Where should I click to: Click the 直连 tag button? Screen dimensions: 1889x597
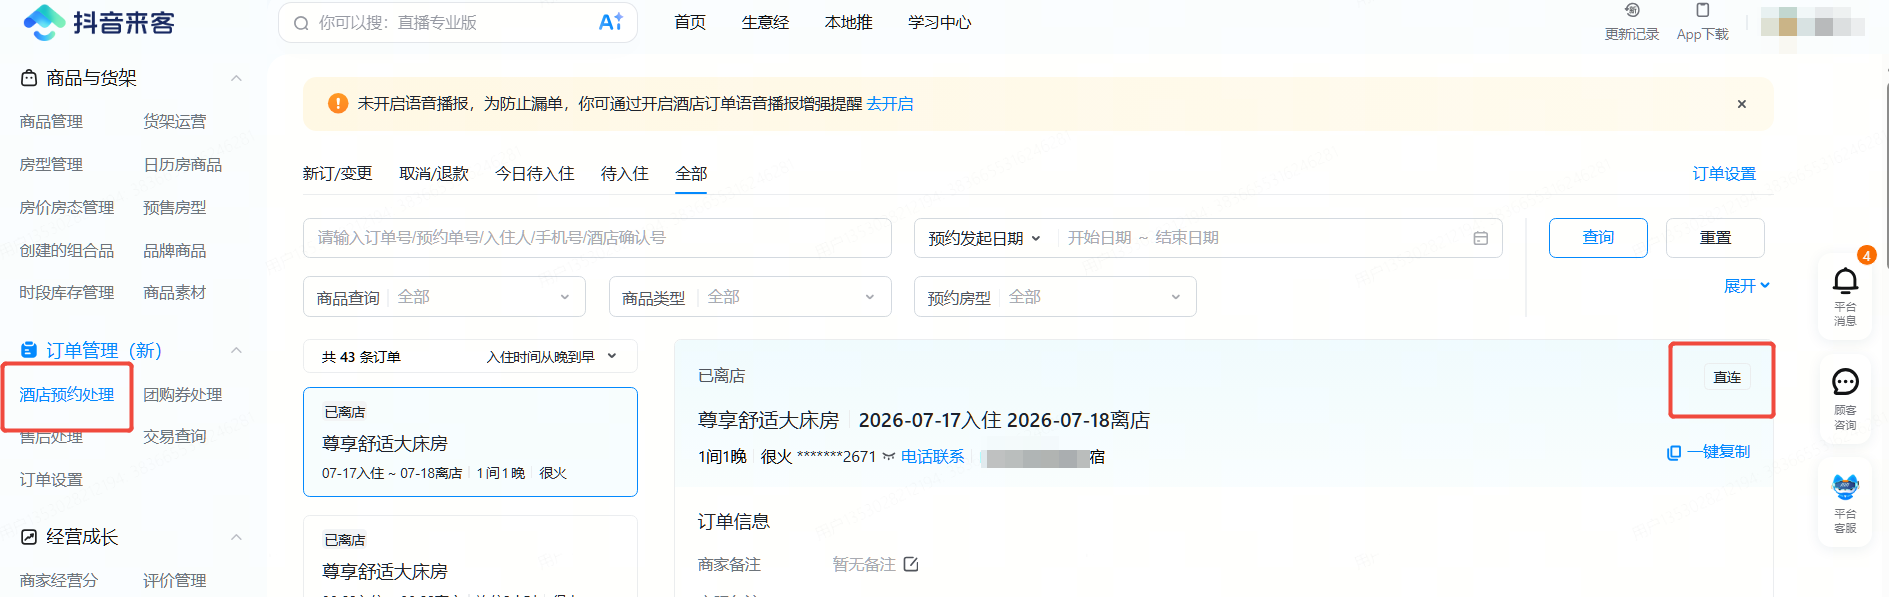pyautogui.click(x=1727, y=377)
